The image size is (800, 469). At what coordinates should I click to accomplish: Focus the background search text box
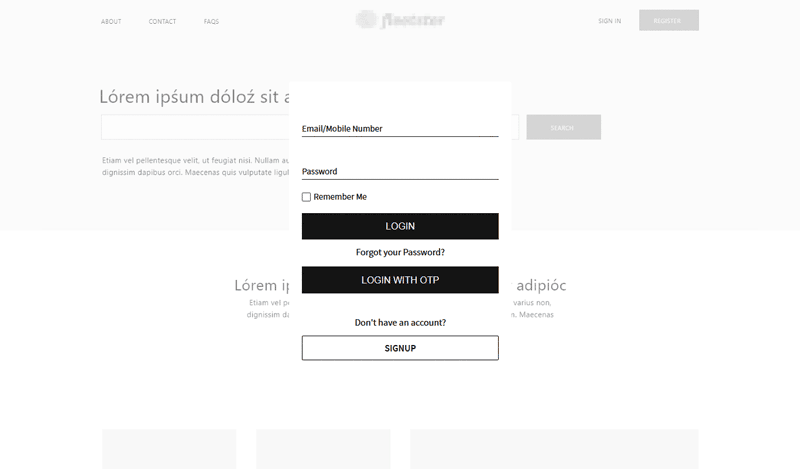195,127
